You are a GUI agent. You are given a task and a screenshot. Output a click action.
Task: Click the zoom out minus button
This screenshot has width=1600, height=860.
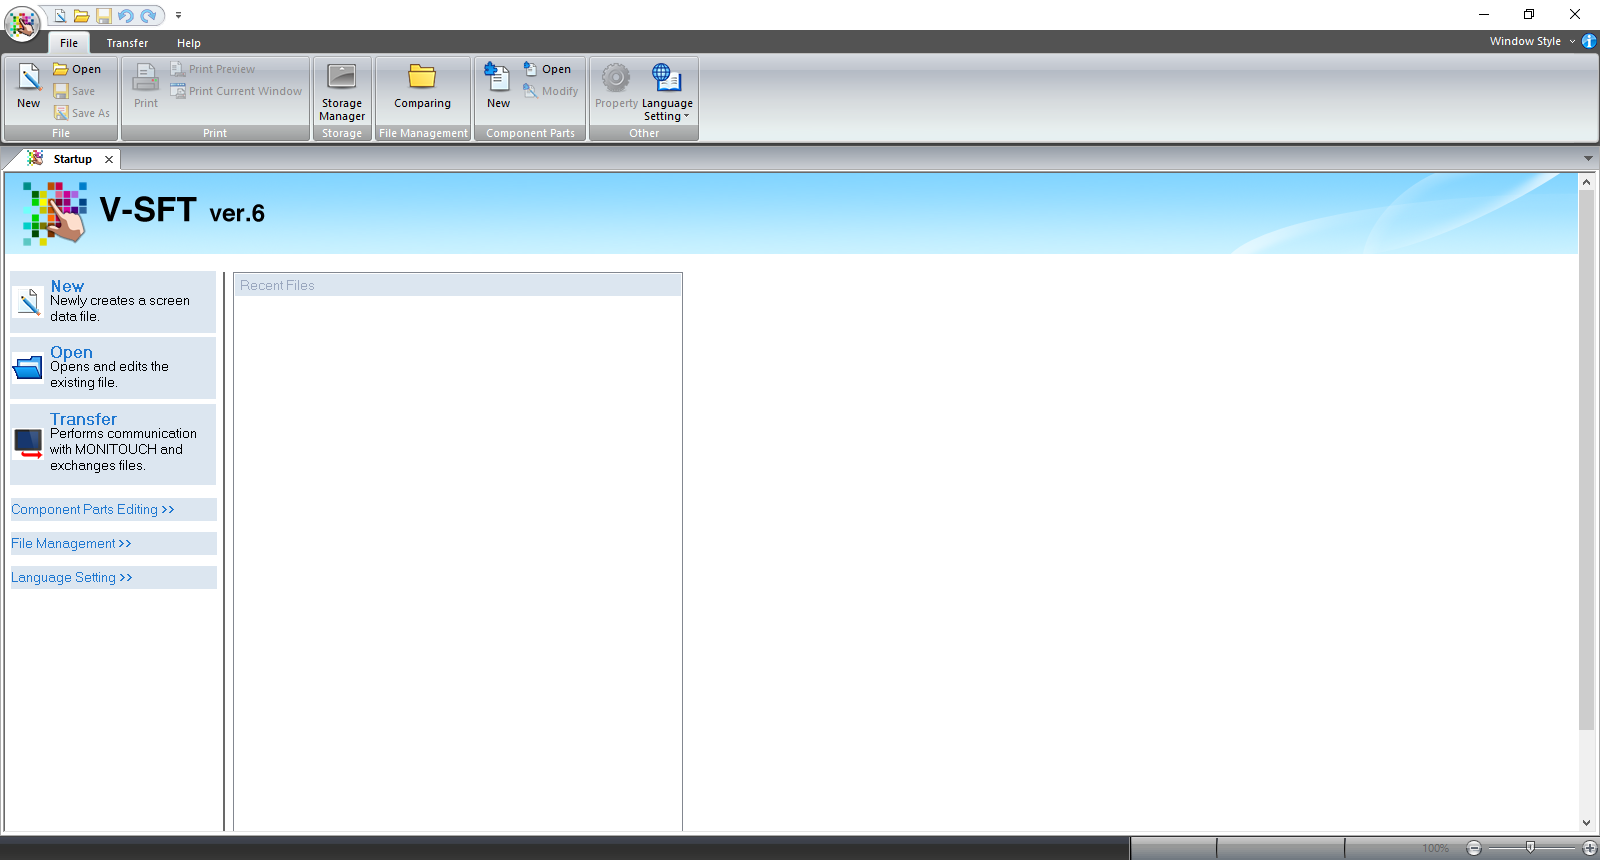[x=1474, y=848]
